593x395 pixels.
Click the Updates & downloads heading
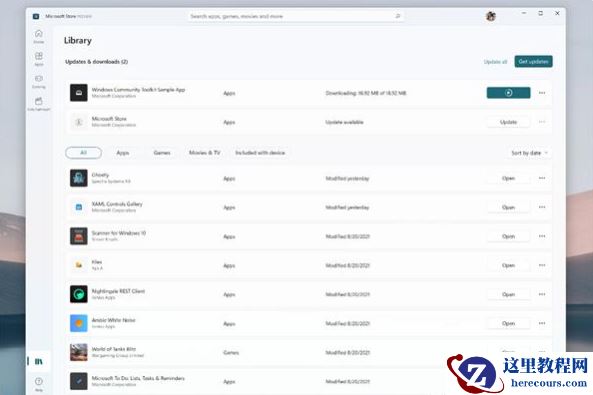click(x=96, y=62)
